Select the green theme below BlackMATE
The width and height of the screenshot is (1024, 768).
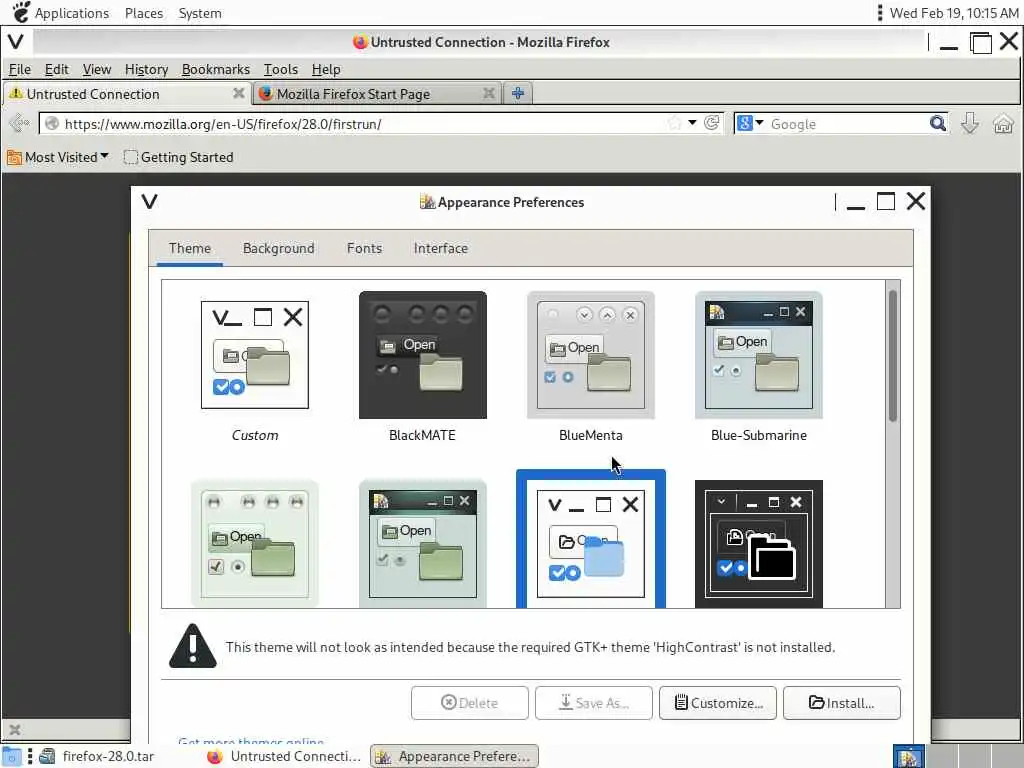tap(423, 543)
